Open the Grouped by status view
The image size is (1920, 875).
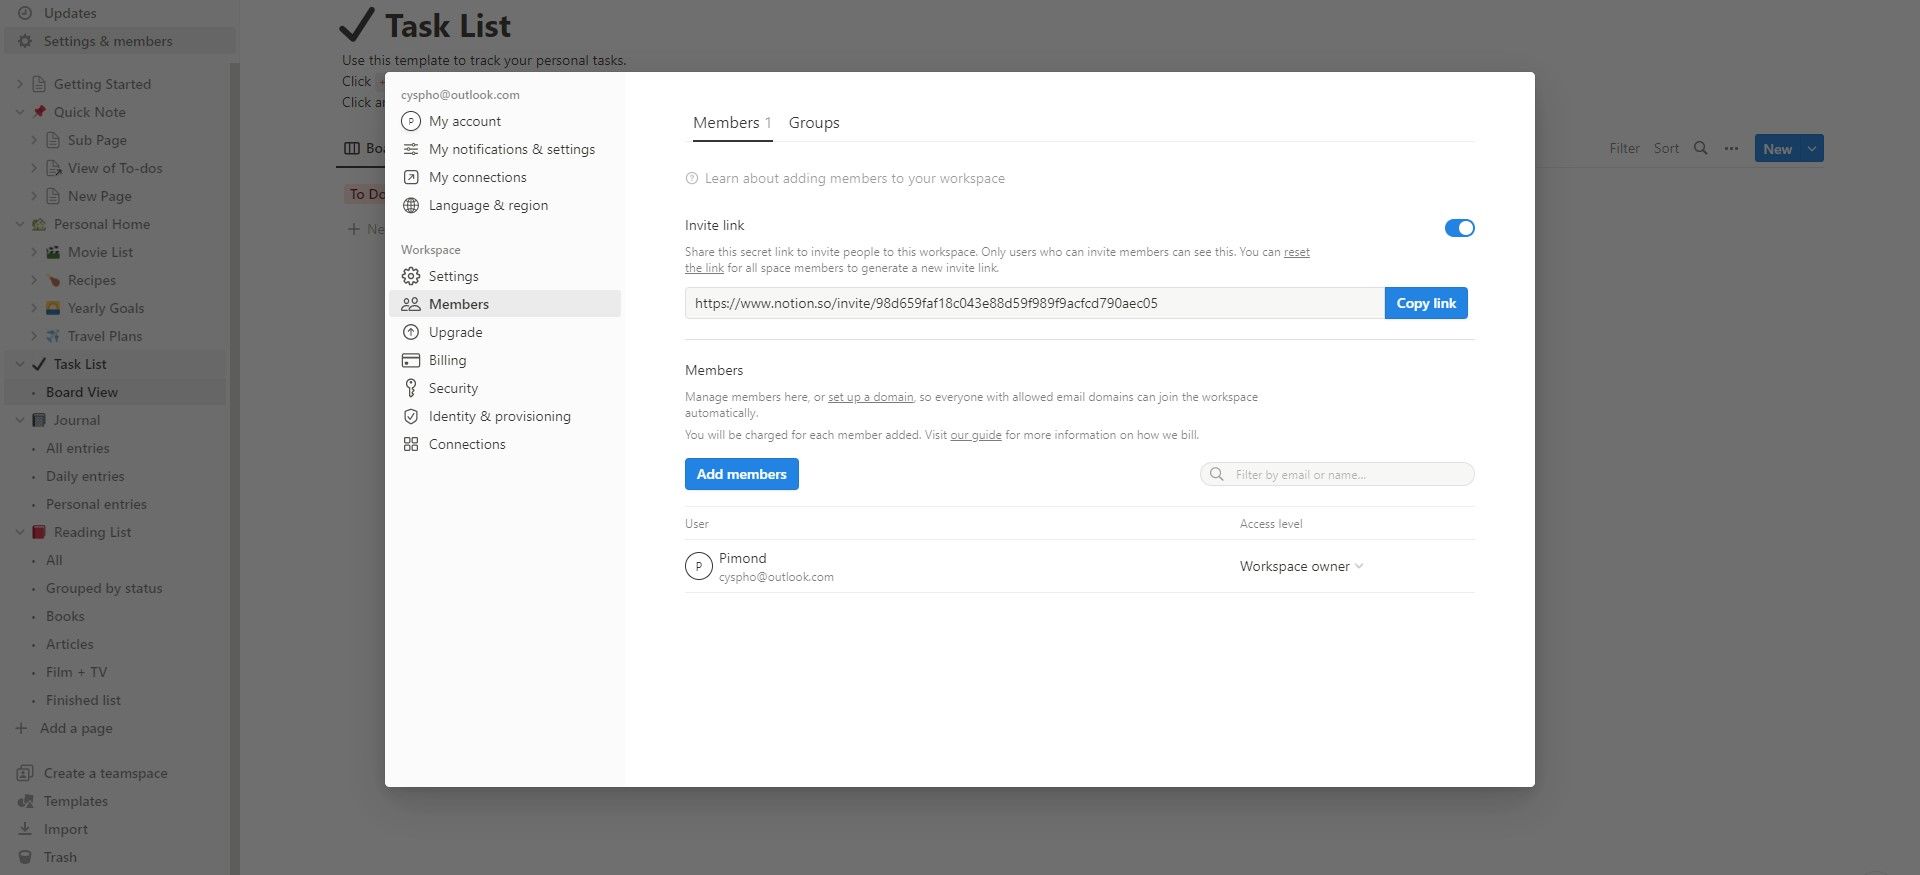click(x=104, y=588)
